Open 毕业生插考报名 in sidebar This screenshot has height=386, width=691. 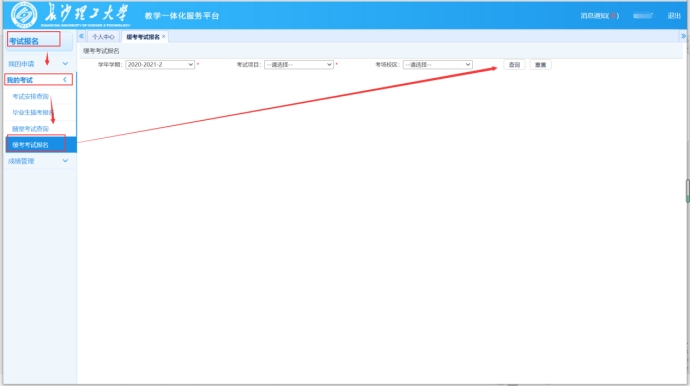coord(33,112)
